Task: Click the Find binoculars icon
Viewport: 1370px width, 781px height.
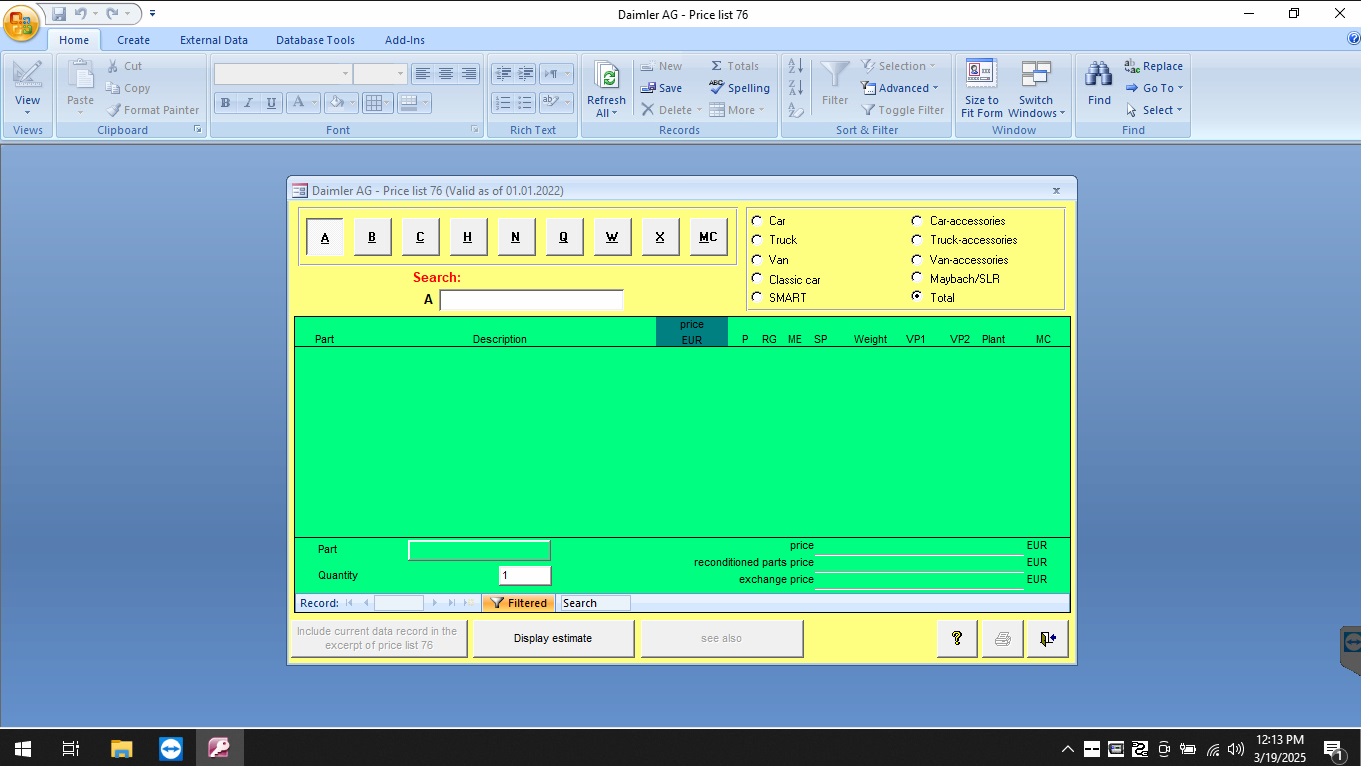Action: click(1099, 76)
